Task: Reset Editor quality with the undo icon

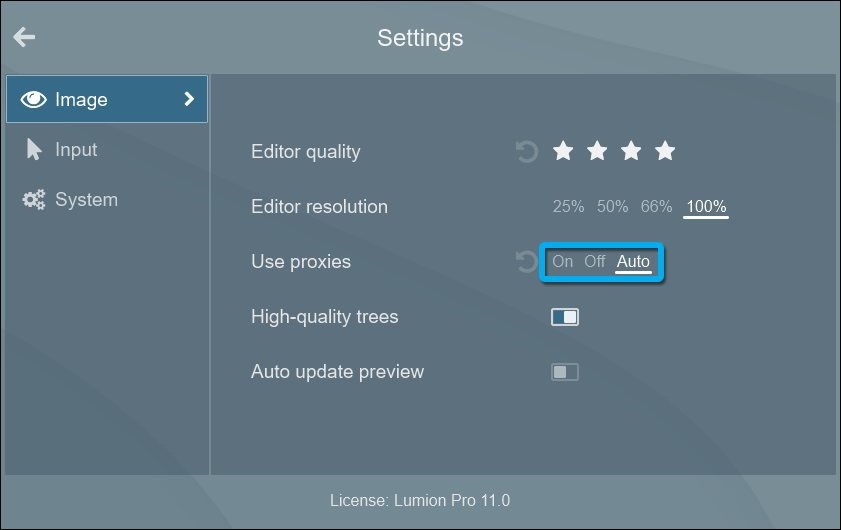Action: coord(526,152)
